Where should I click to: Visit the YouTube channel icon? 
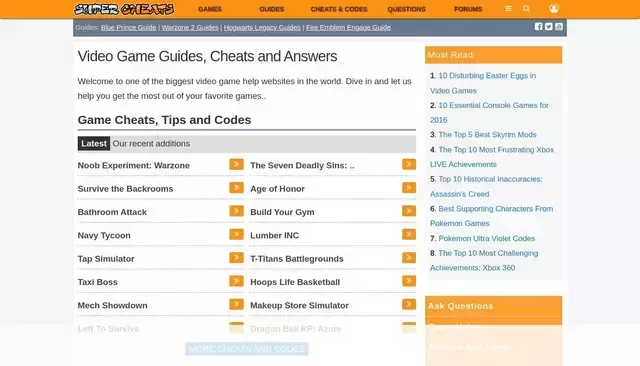coord(559,27)
